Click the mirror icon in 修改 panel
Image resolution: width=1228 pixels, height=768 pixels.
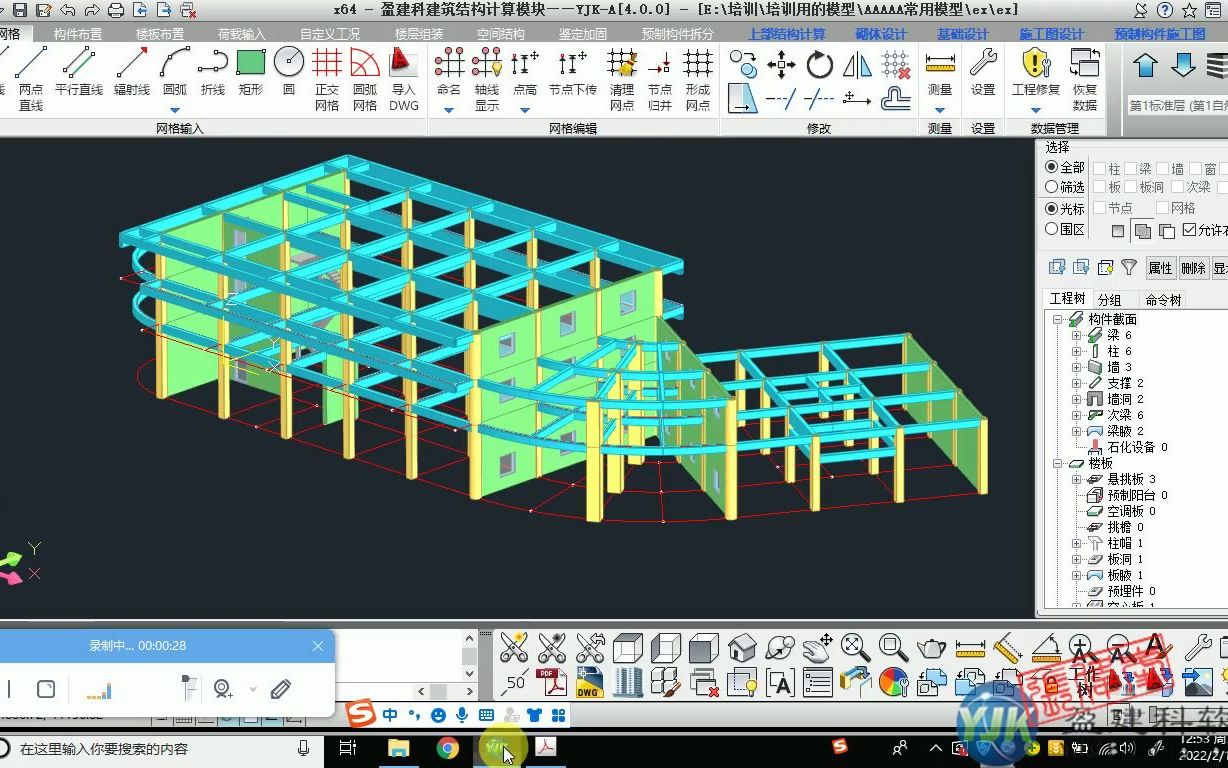[x=857, y=63]
